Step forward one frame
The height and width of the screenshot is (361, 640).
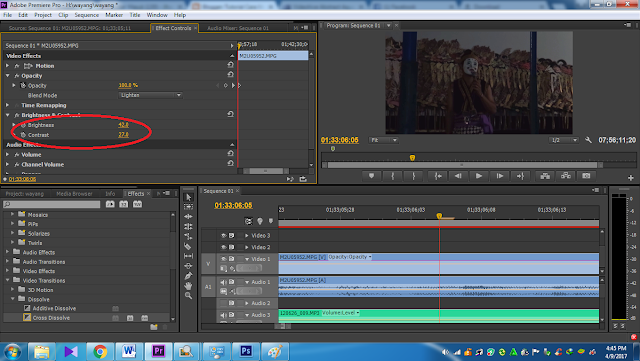[x=500, y=176]
